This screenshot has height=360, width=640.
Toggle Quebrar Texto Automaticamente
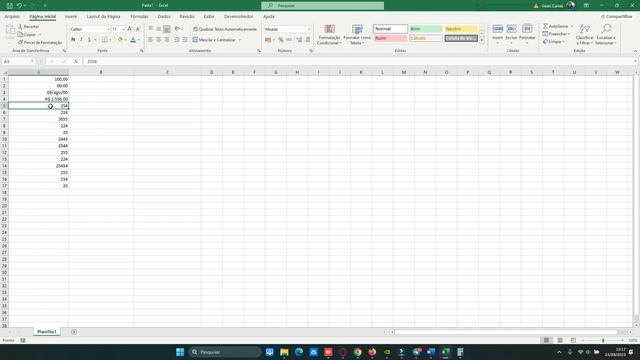click(x=225, y=29)
